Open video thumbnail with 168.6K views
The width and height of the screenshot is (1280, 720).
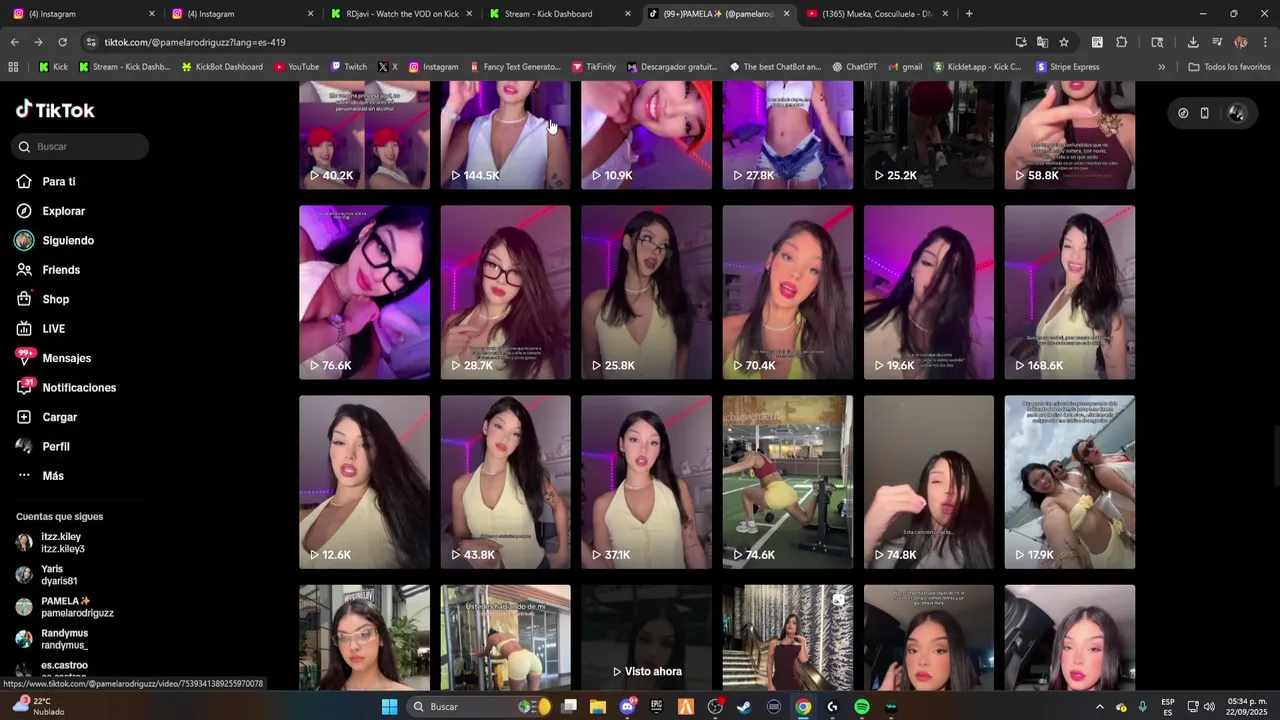[x=1070, y=292]
